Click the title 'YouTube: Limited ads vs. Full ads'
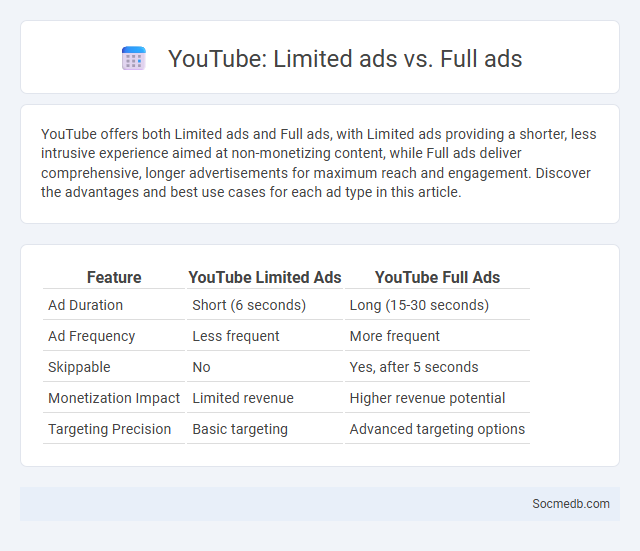Image resolution: width=640 pixels, height=551 pixels. pyautogui.click(x=345, y=58)
